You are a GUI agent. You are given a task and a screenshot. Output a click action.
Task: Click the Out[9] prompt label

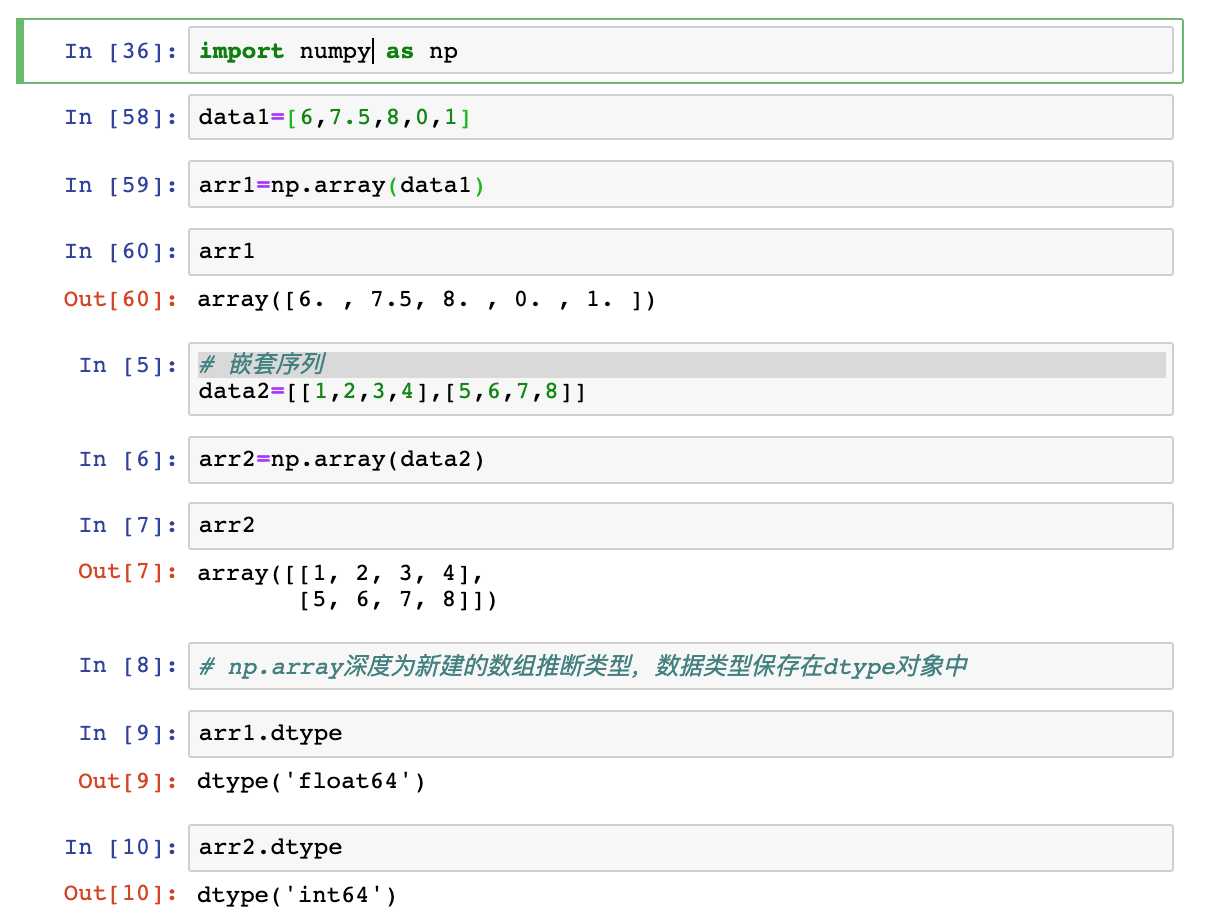[x=128, y=780]
